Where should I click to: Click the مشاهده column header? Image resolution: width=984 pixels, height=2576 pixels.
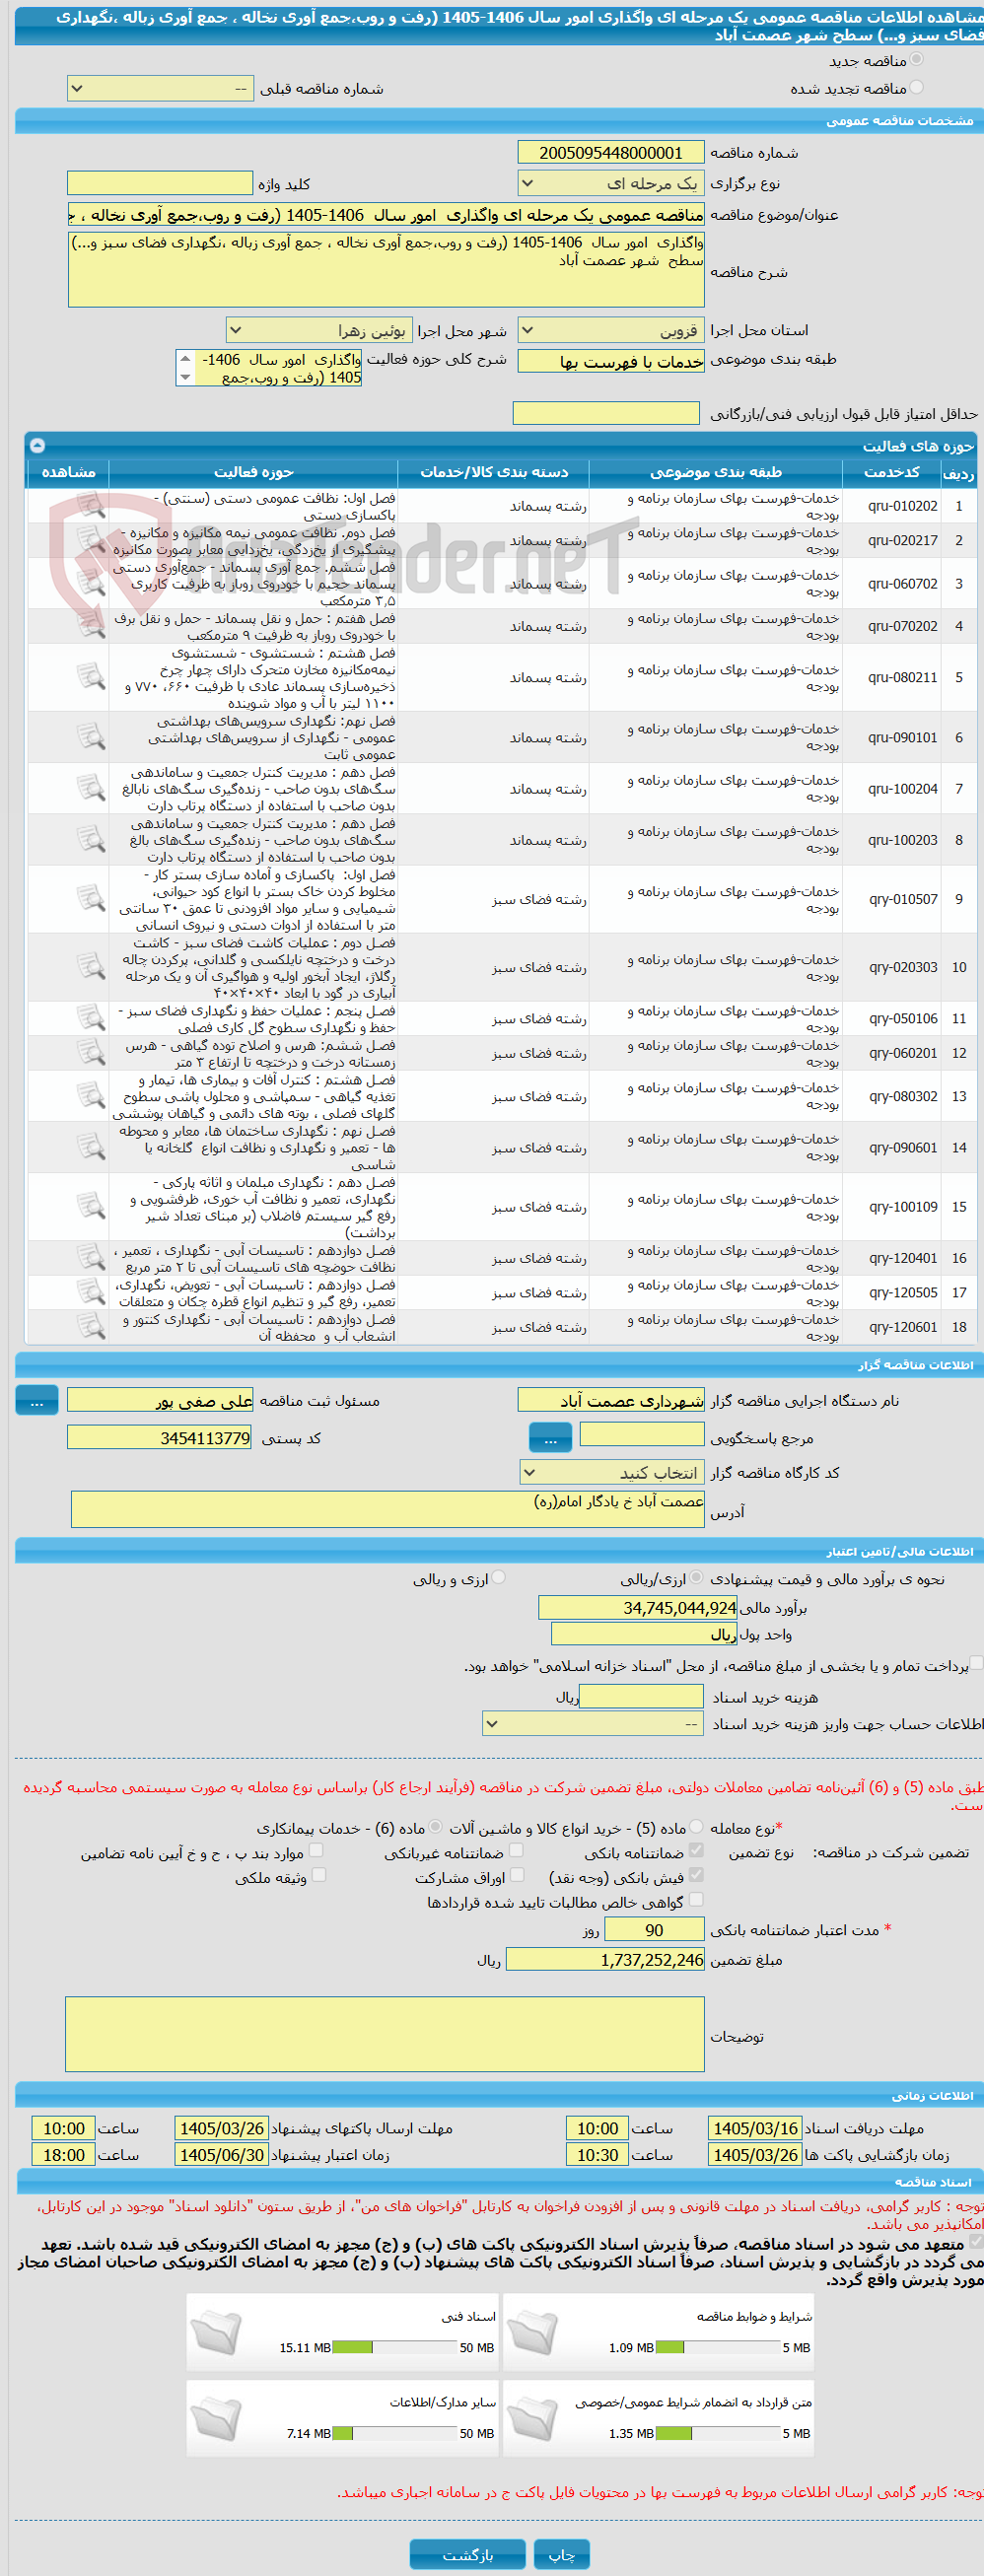(x=68, y=472)
